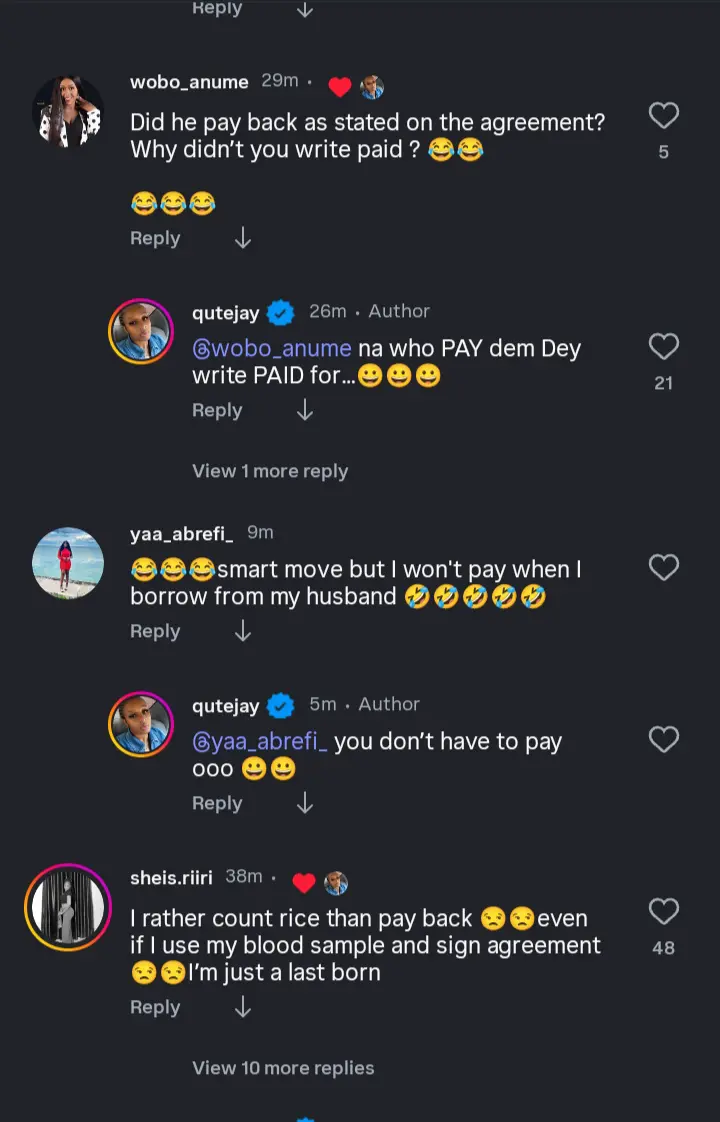Viewport: 720px width, 1122px height.
Task: Heart sheis.riiri's comment about counting rice
Action: pos(663,912)
